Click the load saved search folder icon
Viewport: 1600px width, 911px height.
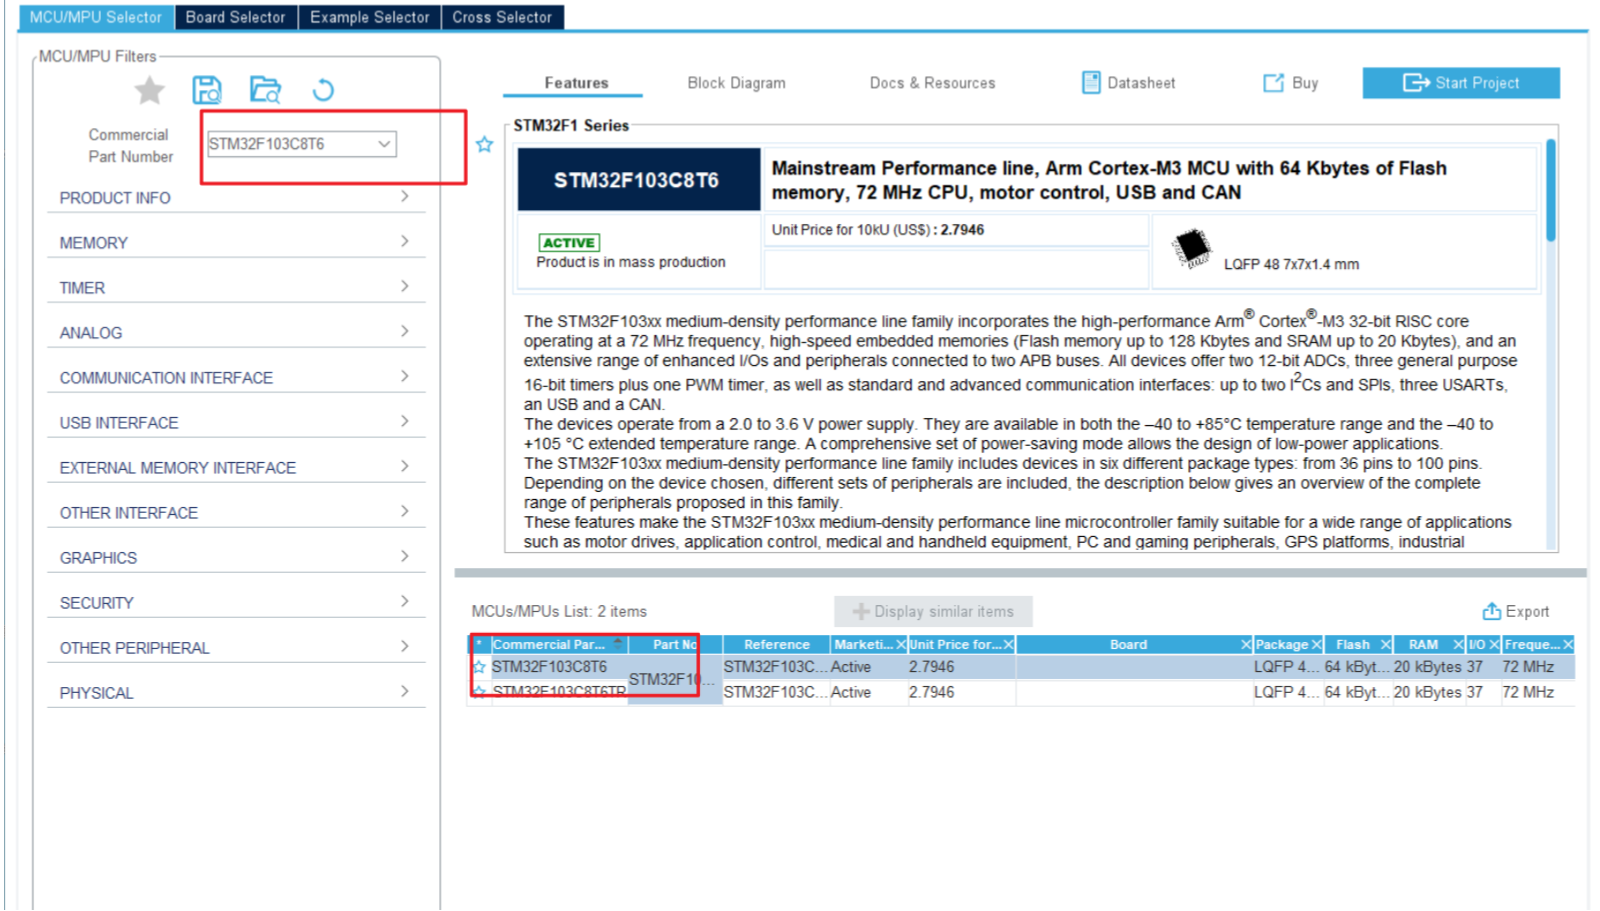[x=265, y=90]
